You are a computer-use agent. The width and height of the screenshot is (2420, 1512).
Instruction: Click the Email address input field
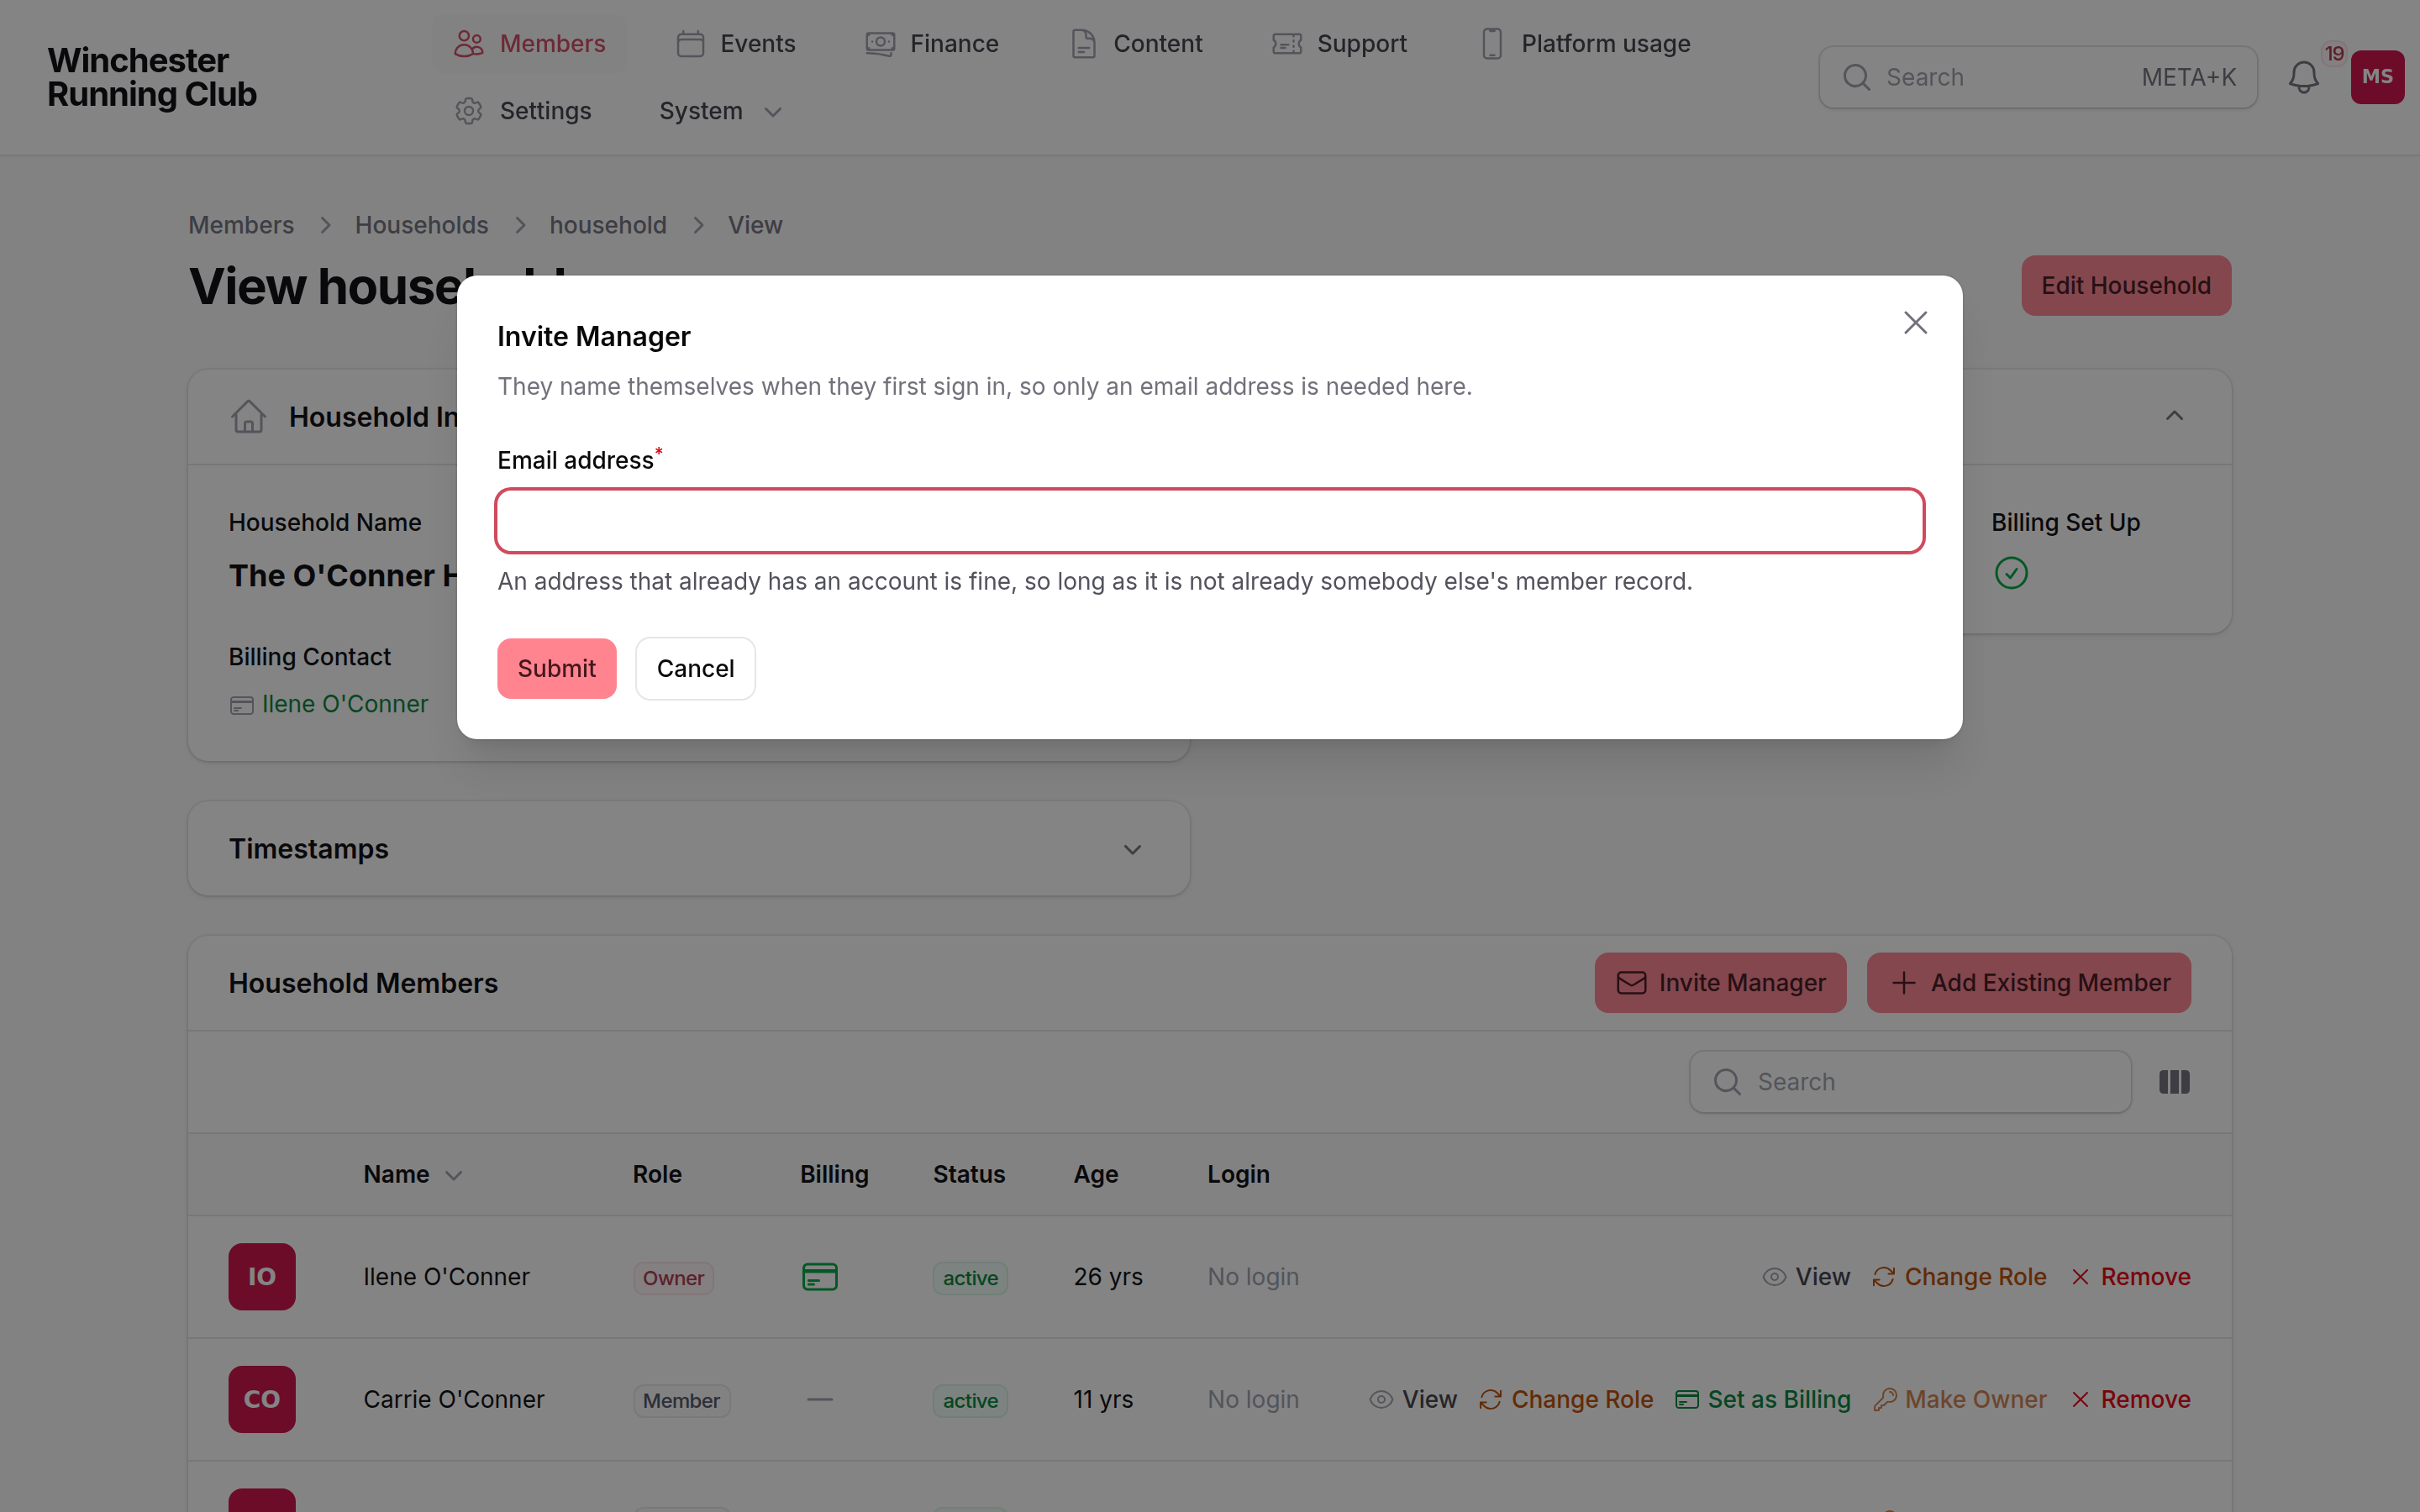[1209, 521]
